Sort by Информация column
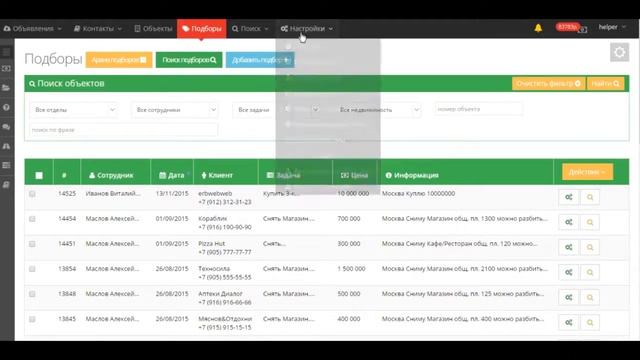The height and width of the screenshot is (360, 640). coord(412,176)
